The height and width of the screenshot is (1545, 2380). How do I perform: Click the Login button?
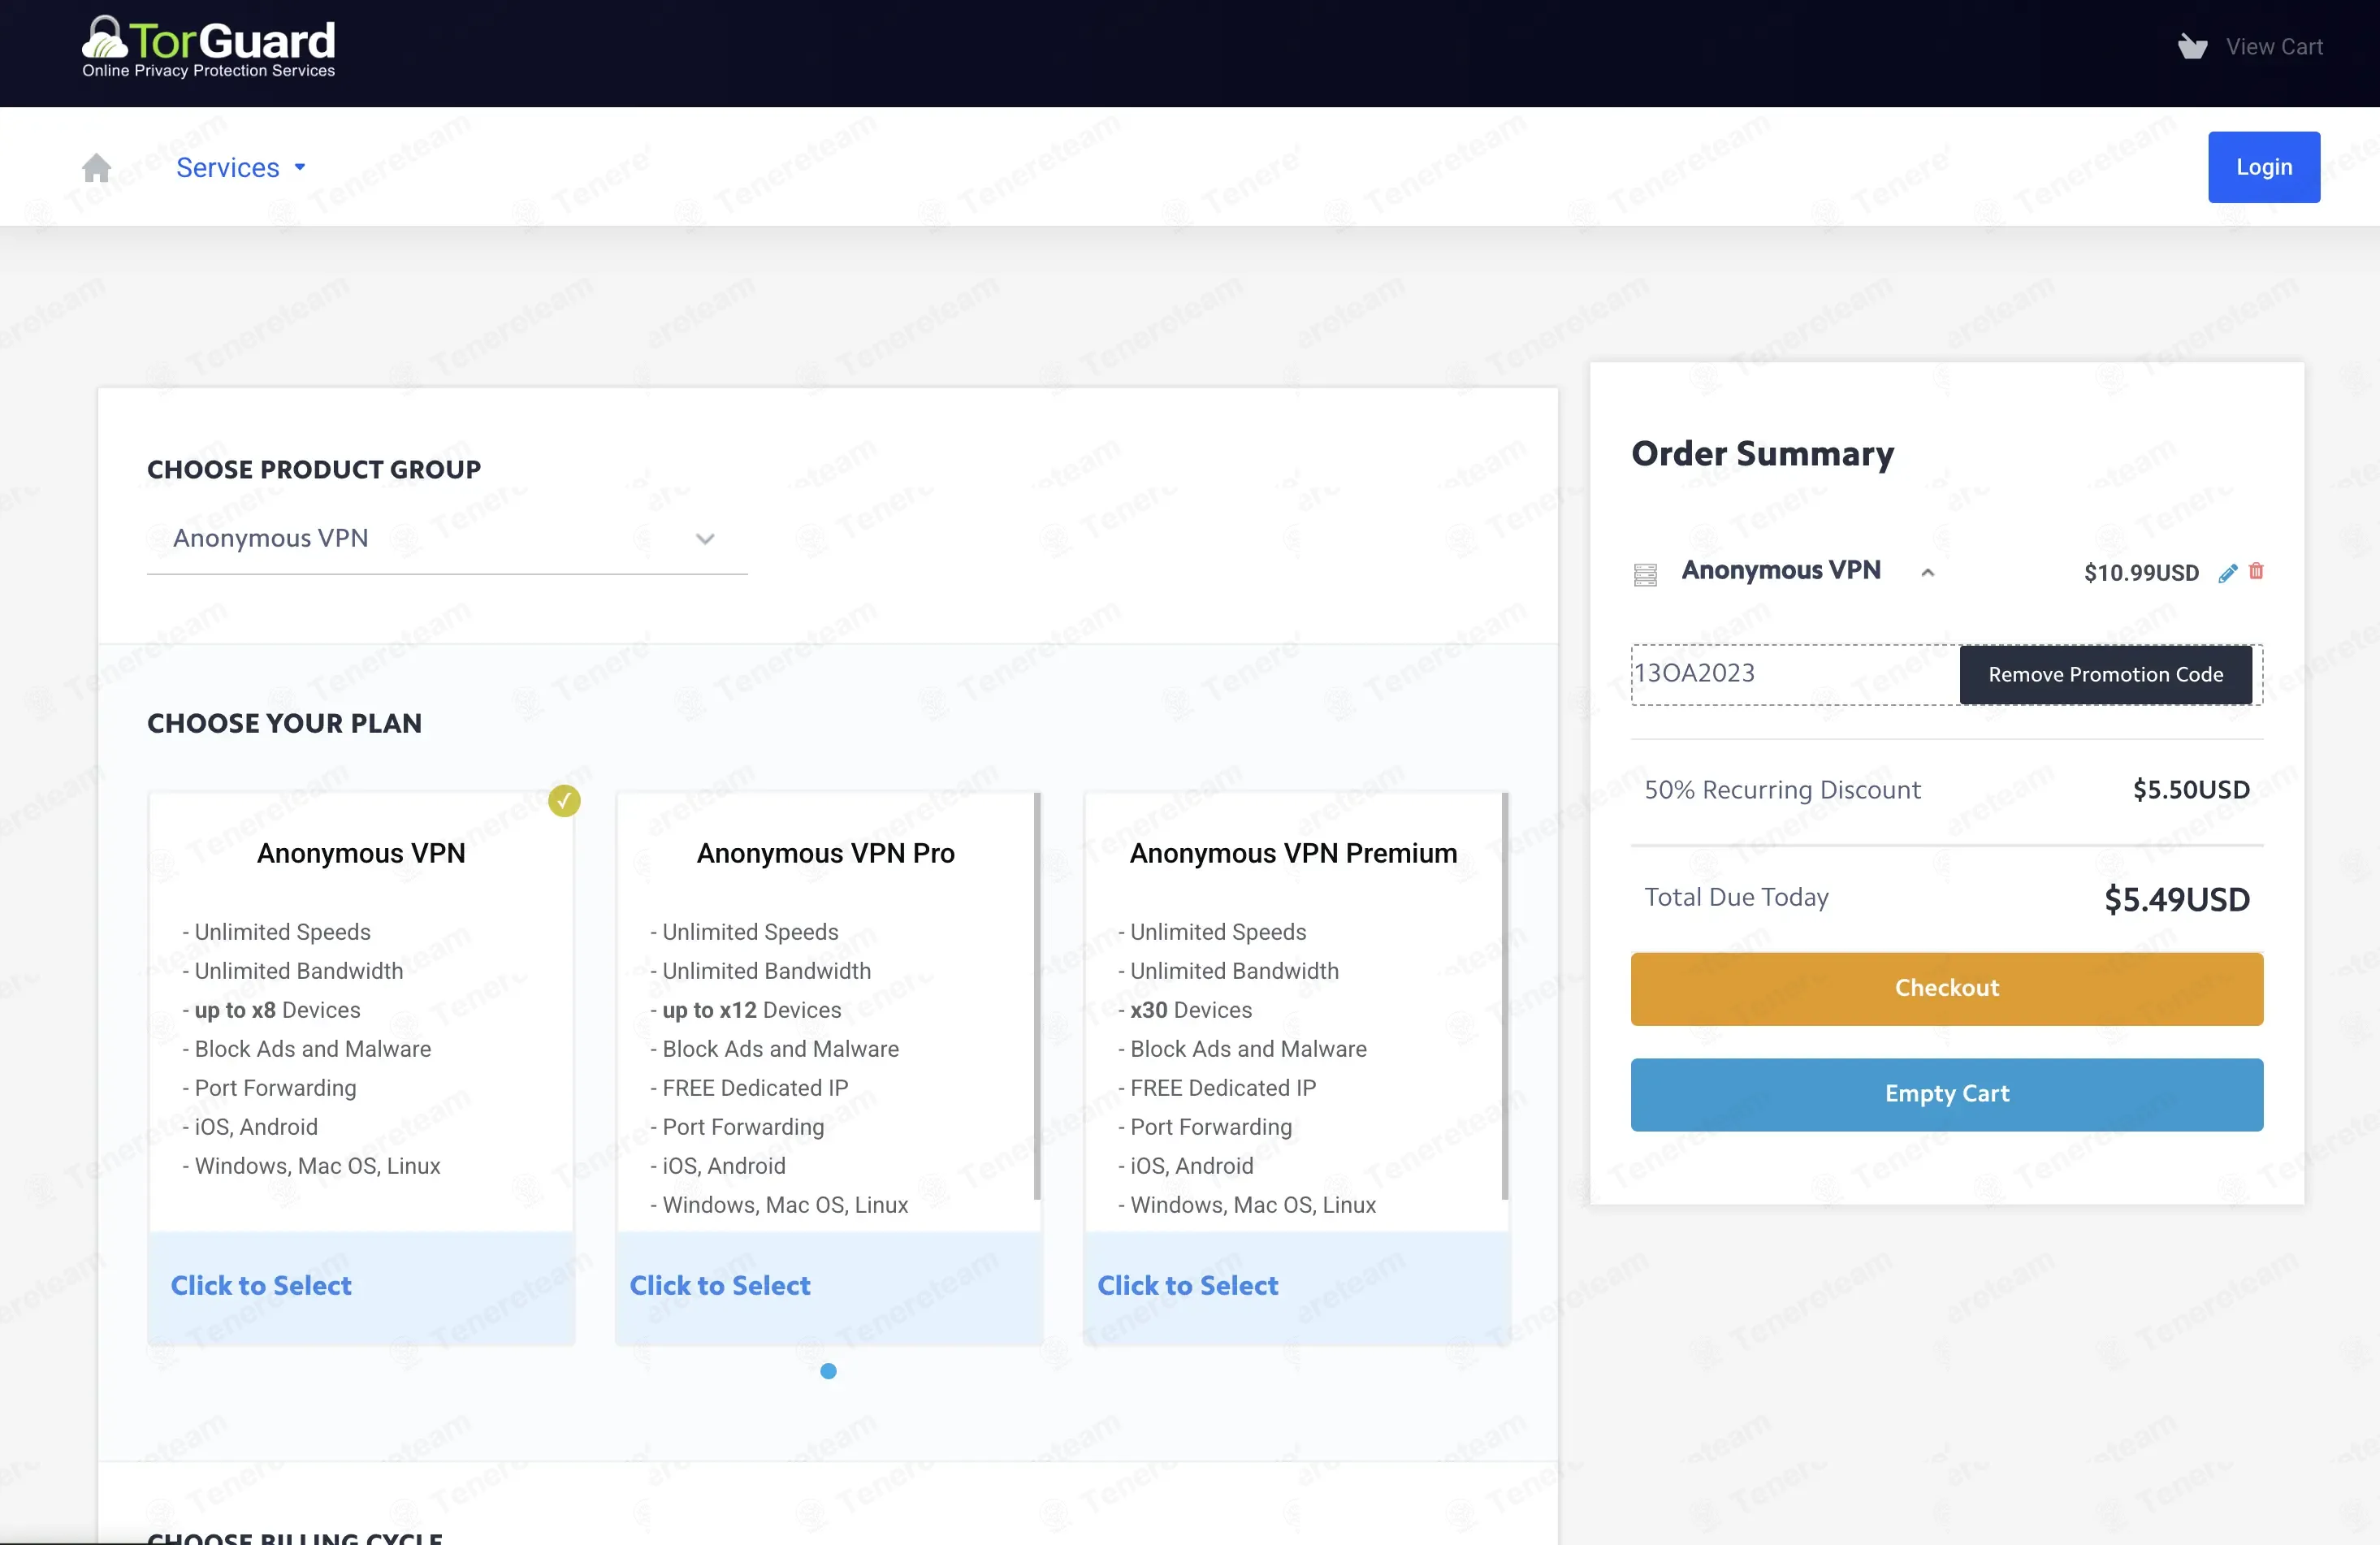pos(2264,167)
